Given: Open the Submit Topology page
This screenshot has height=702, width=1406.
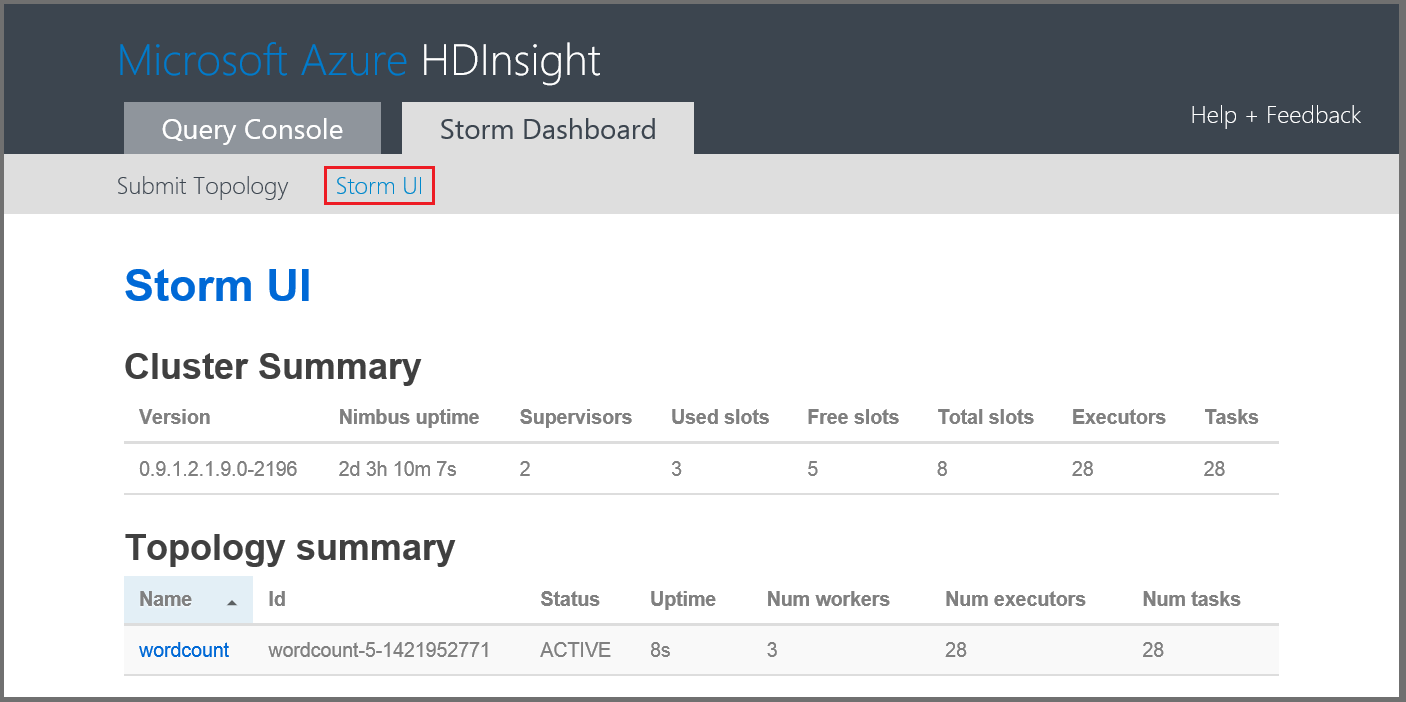Looking at the screenshot, I should [x=202, y=187].
